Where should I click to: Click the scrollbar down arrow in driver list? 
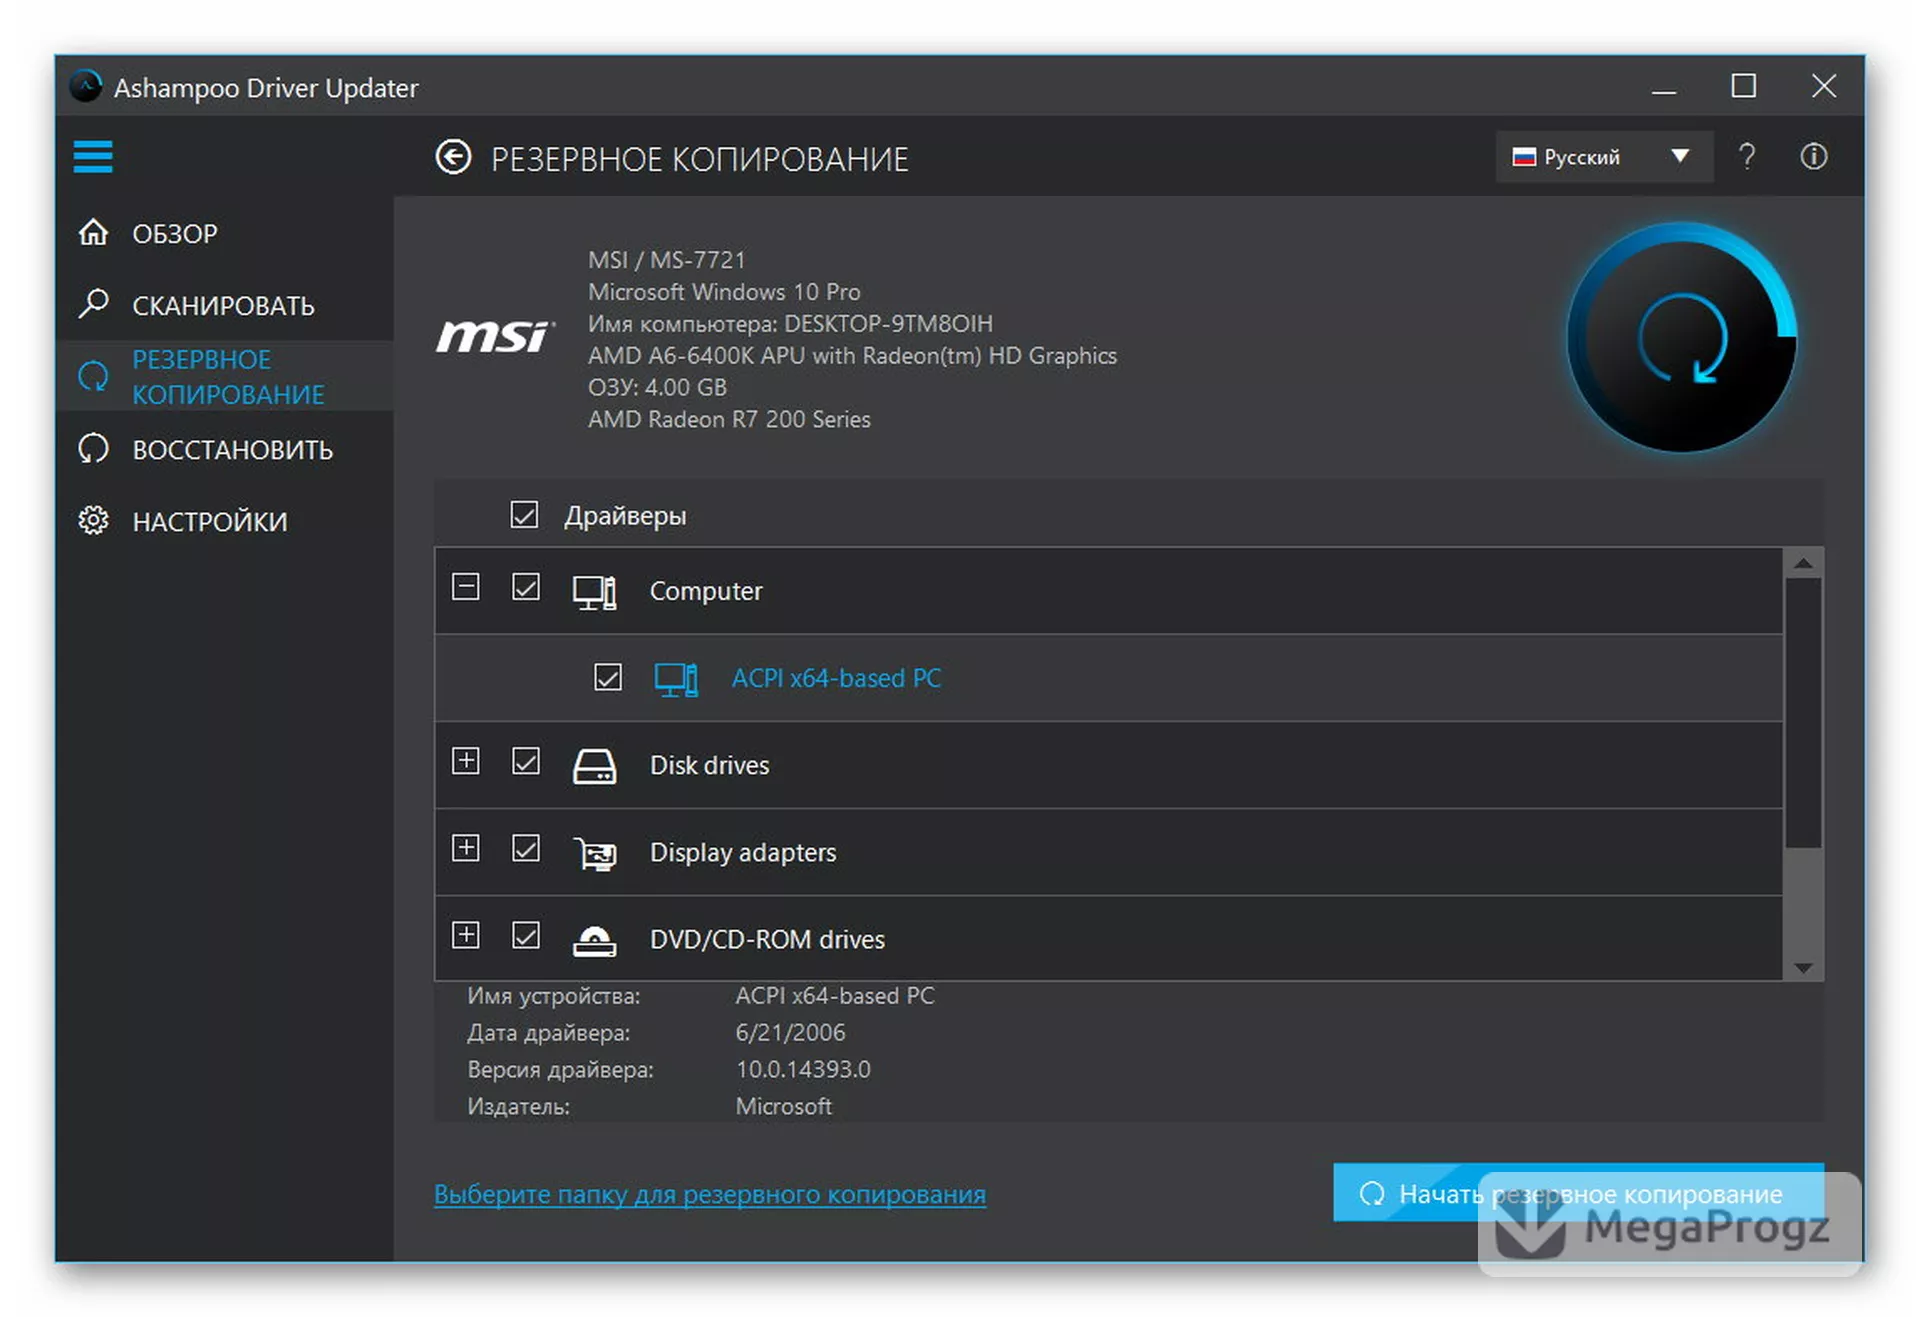tap(1803, 967)
